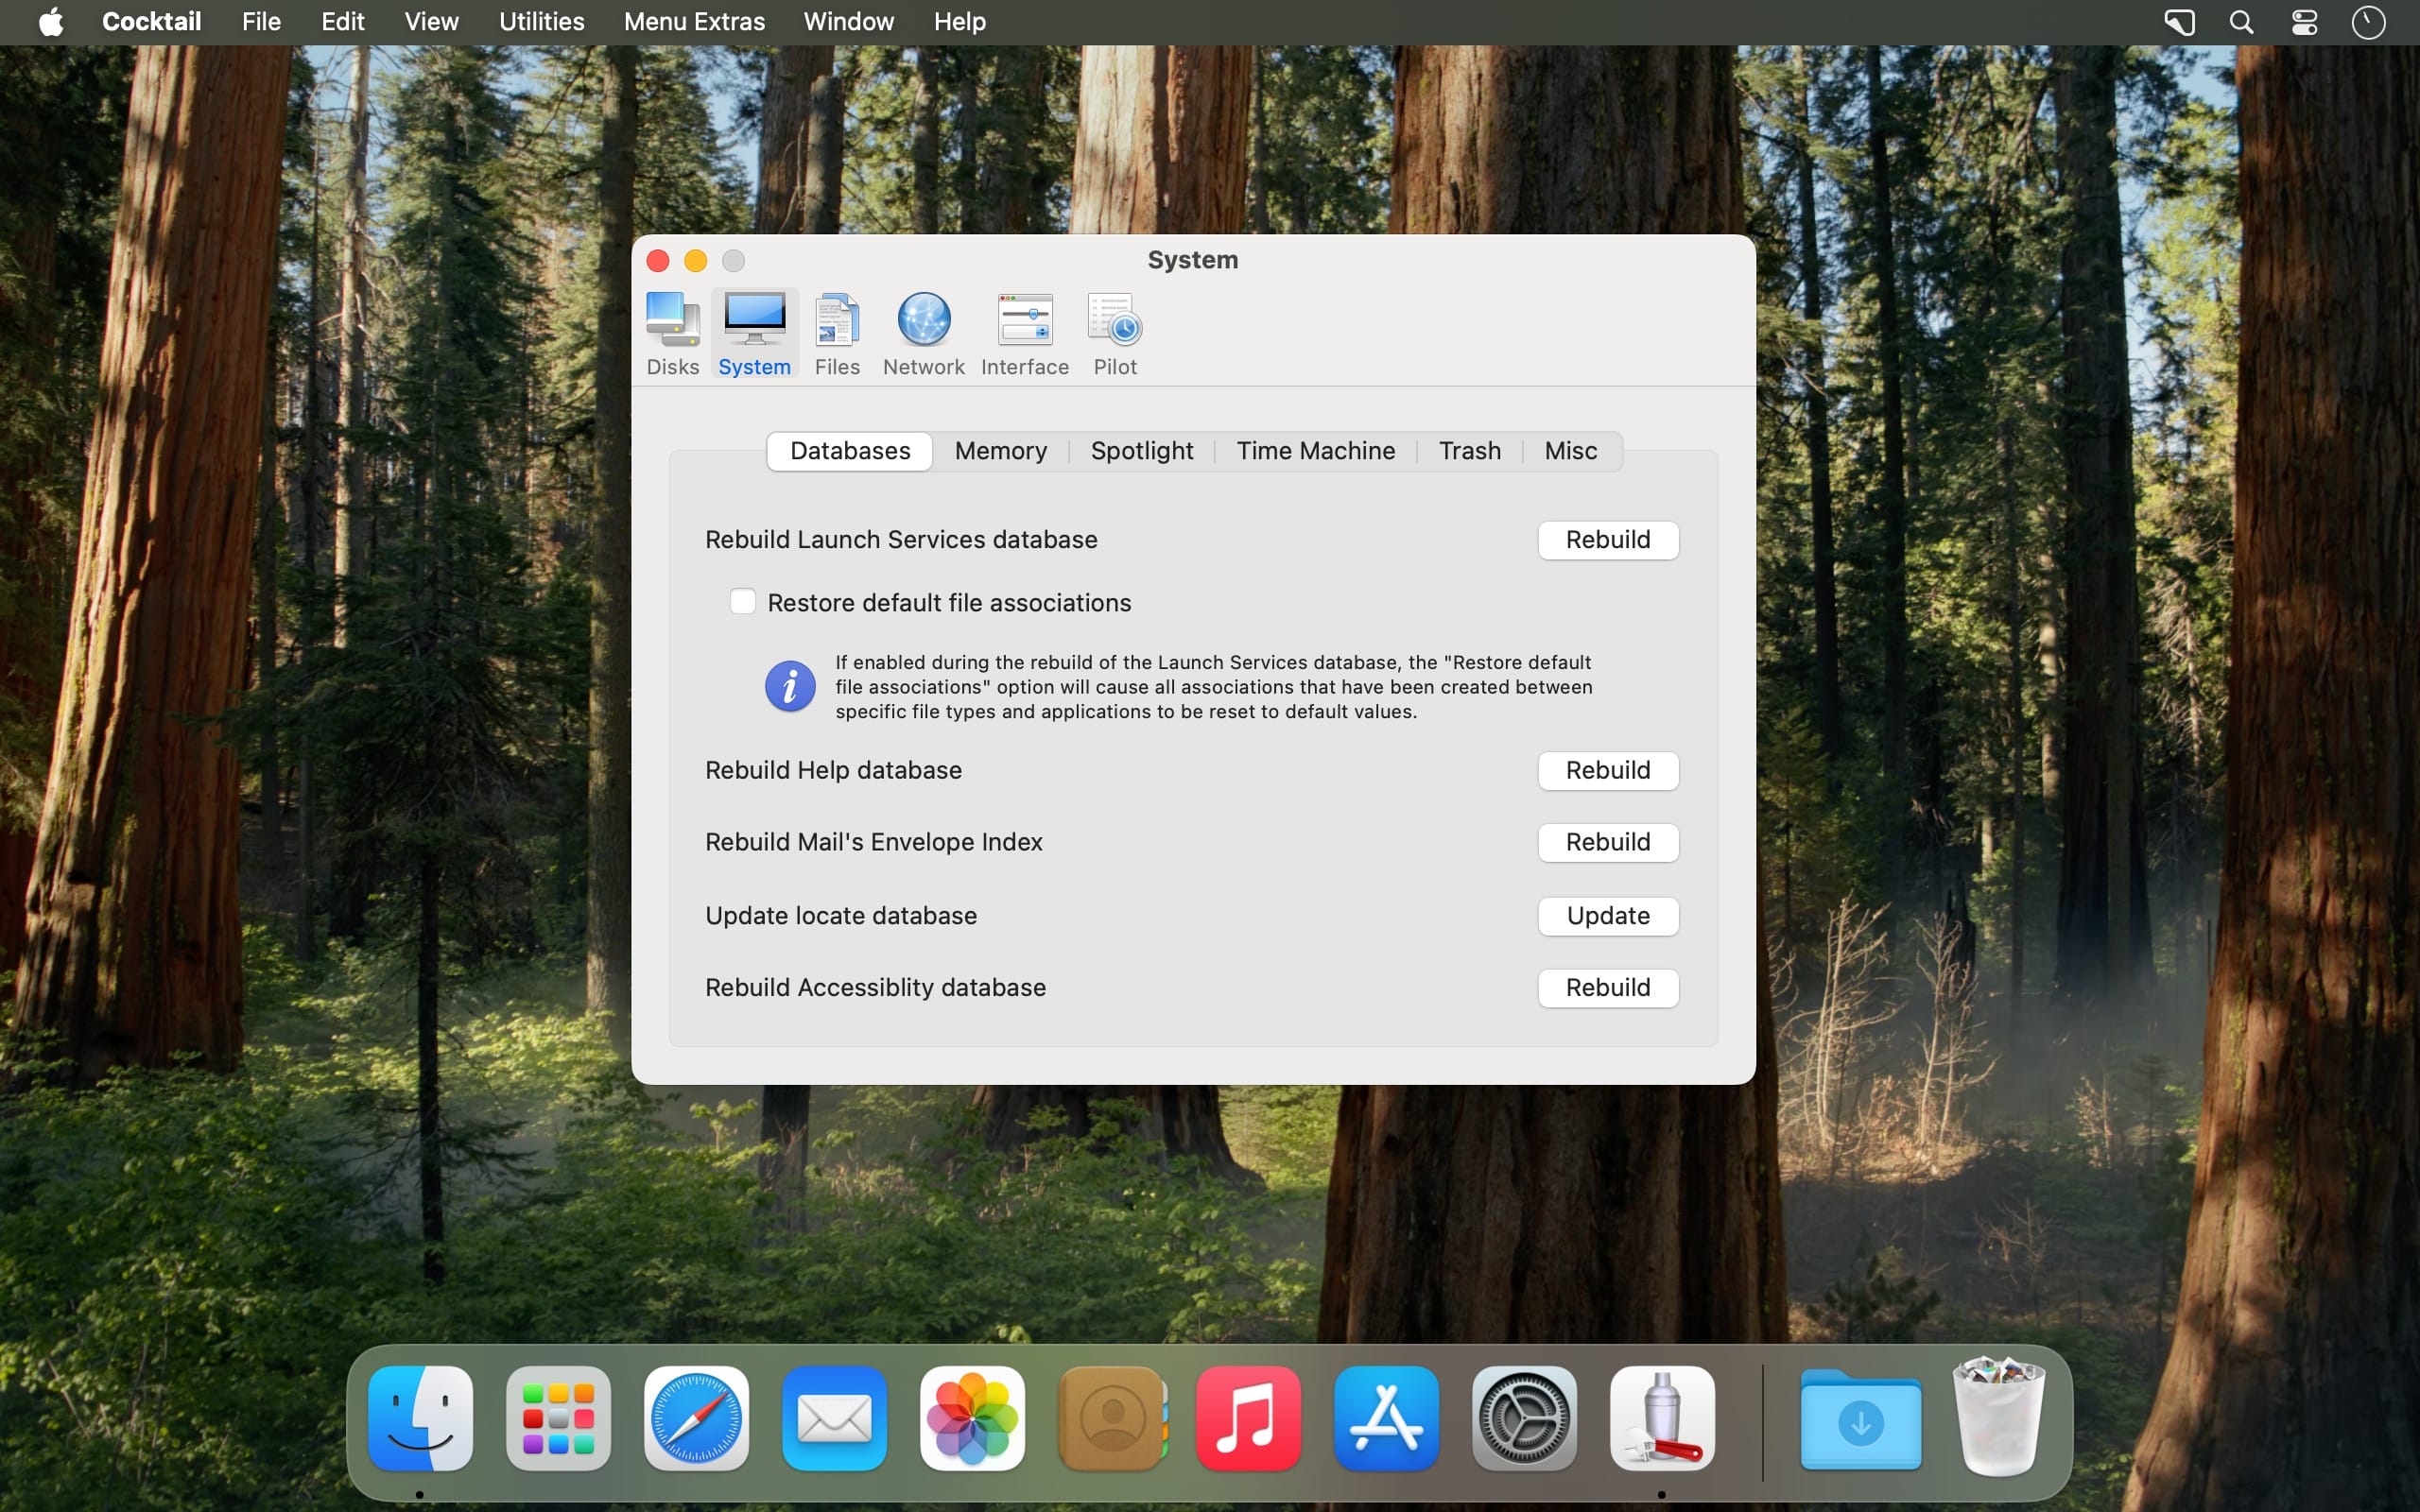Rebuild the Launch Services database
This screenshot has height=1512, width=2420.
point(1607,540)
